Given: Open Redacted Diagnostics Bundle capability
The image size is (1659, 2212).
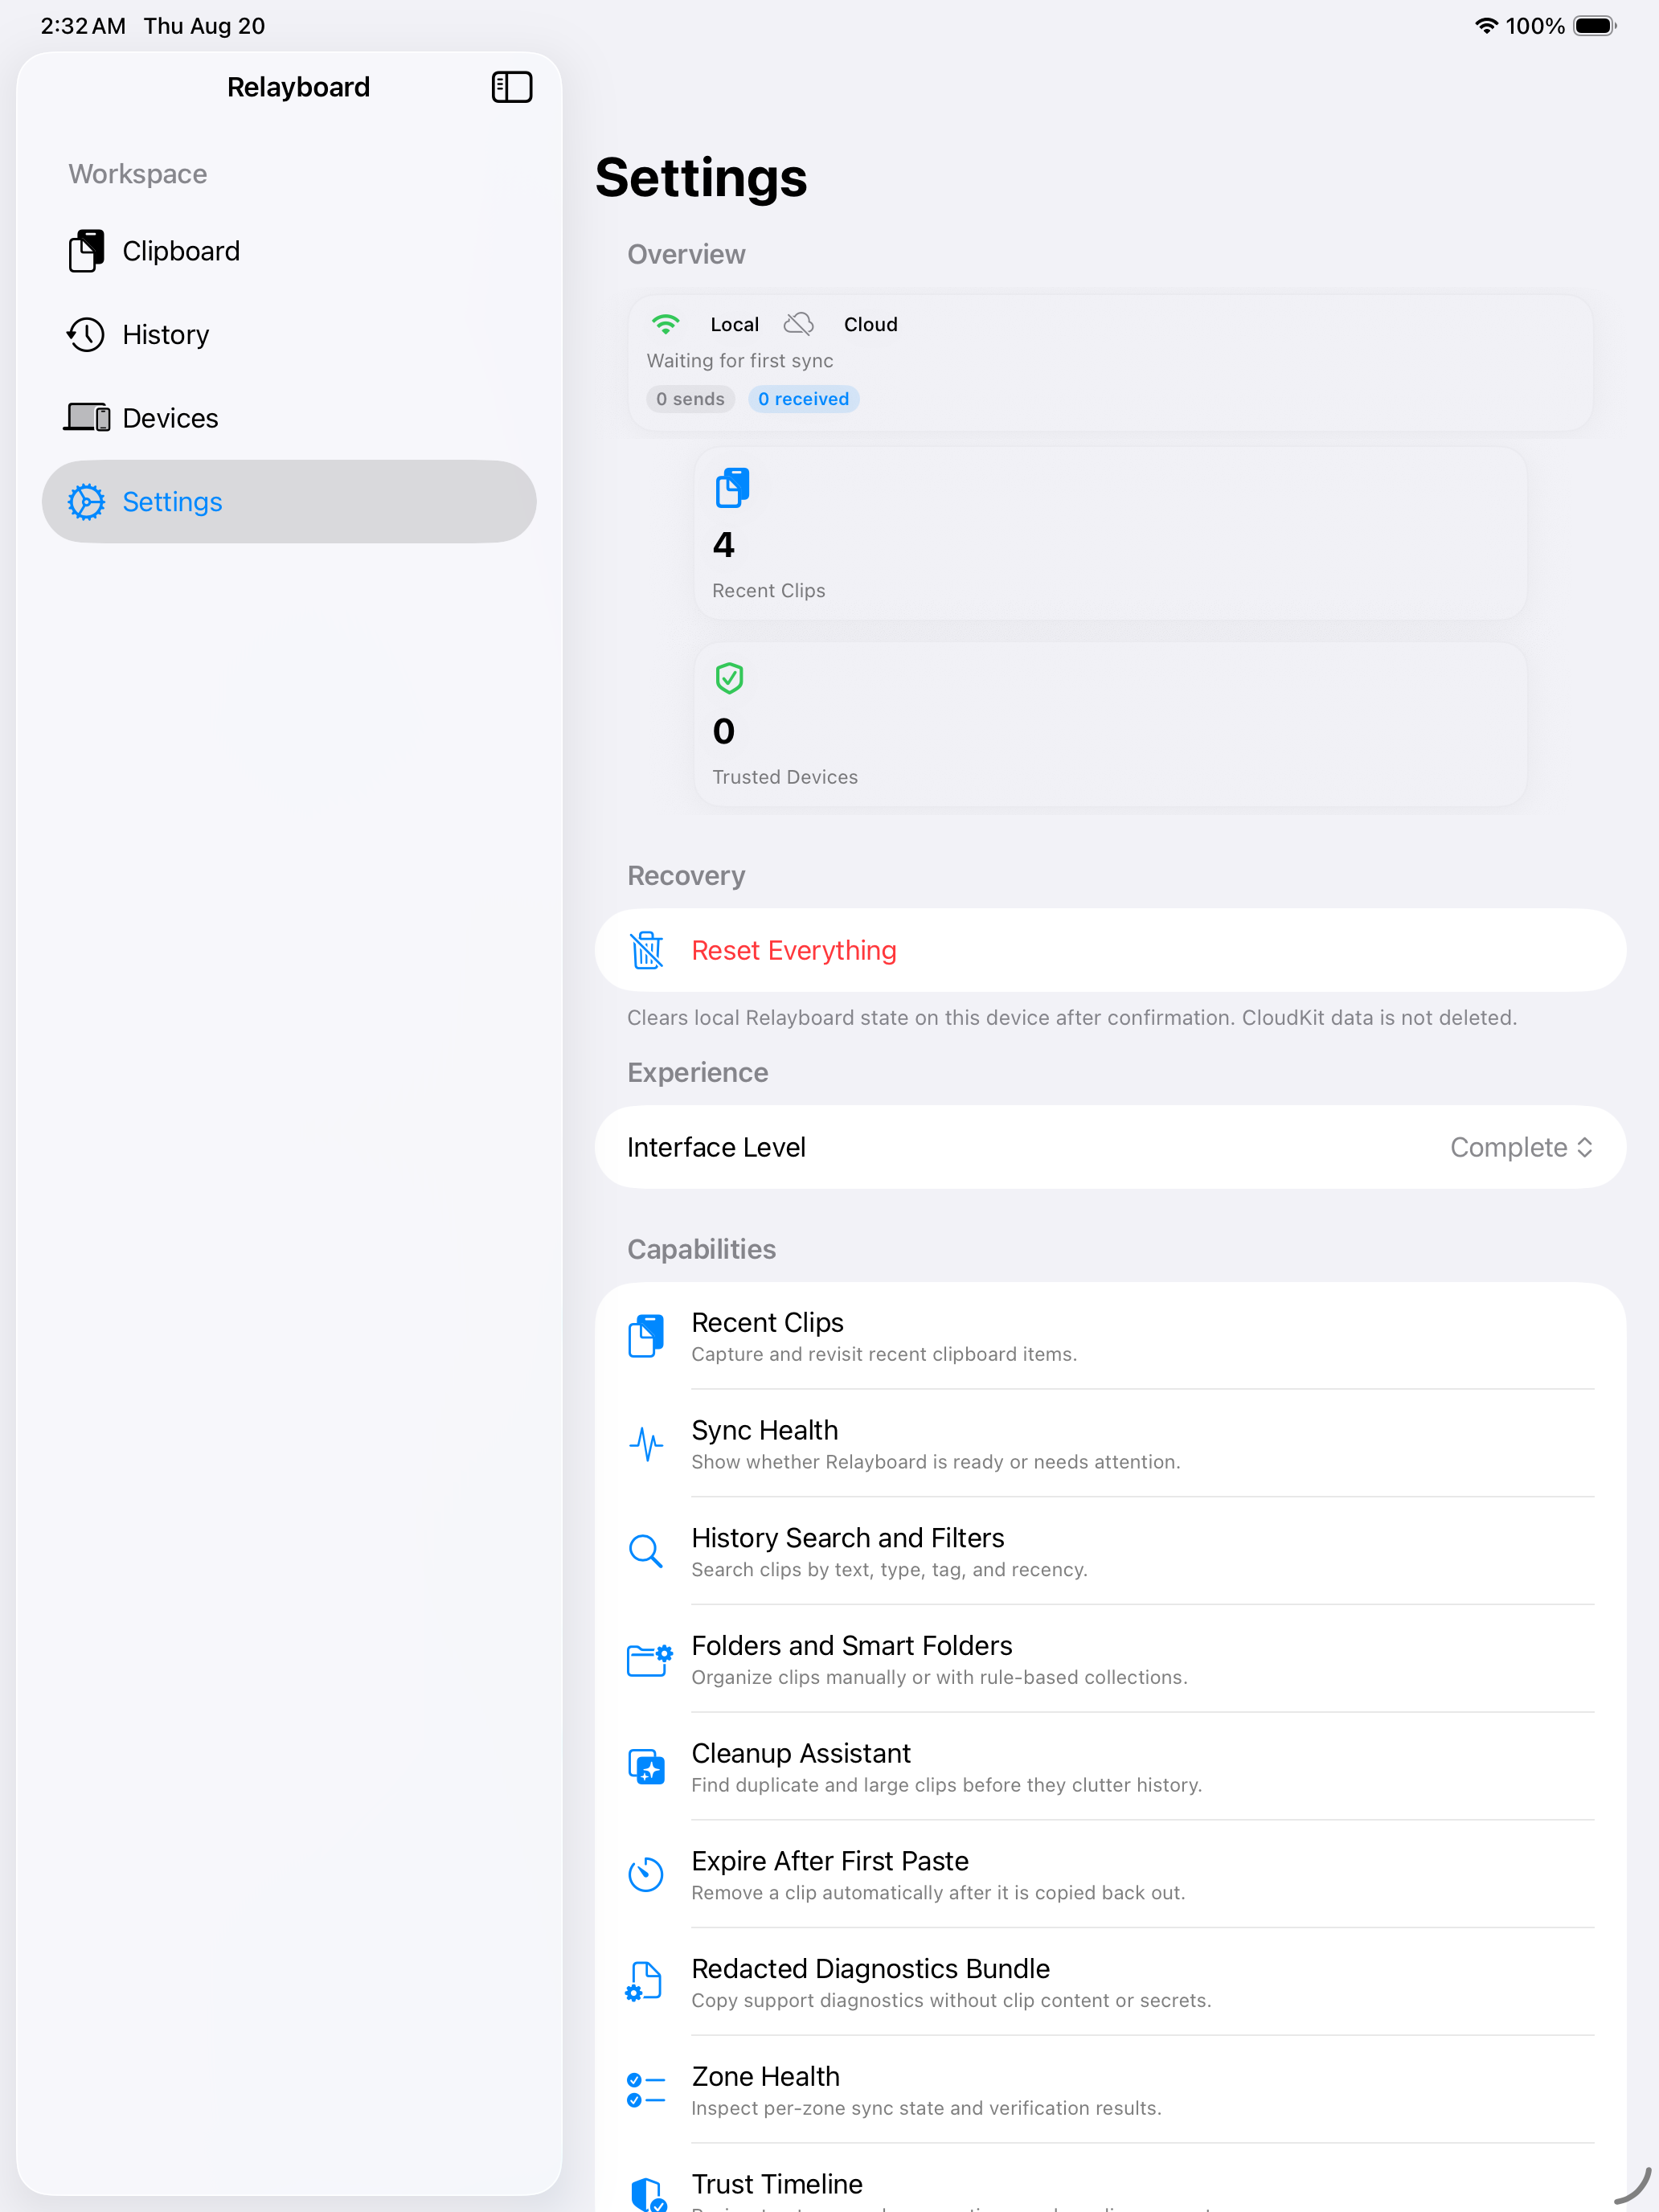Looking at the screenshot, I should click(x=1110, y=1982).
